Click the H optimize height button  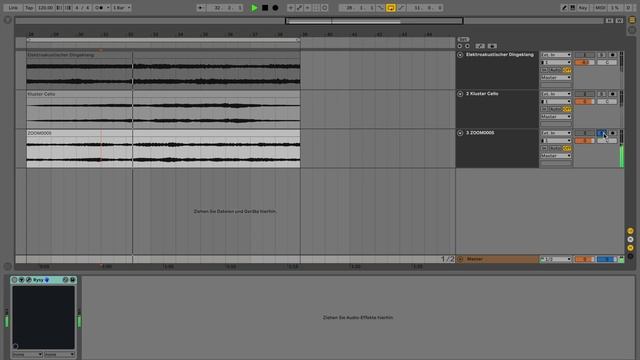(609, 20)
